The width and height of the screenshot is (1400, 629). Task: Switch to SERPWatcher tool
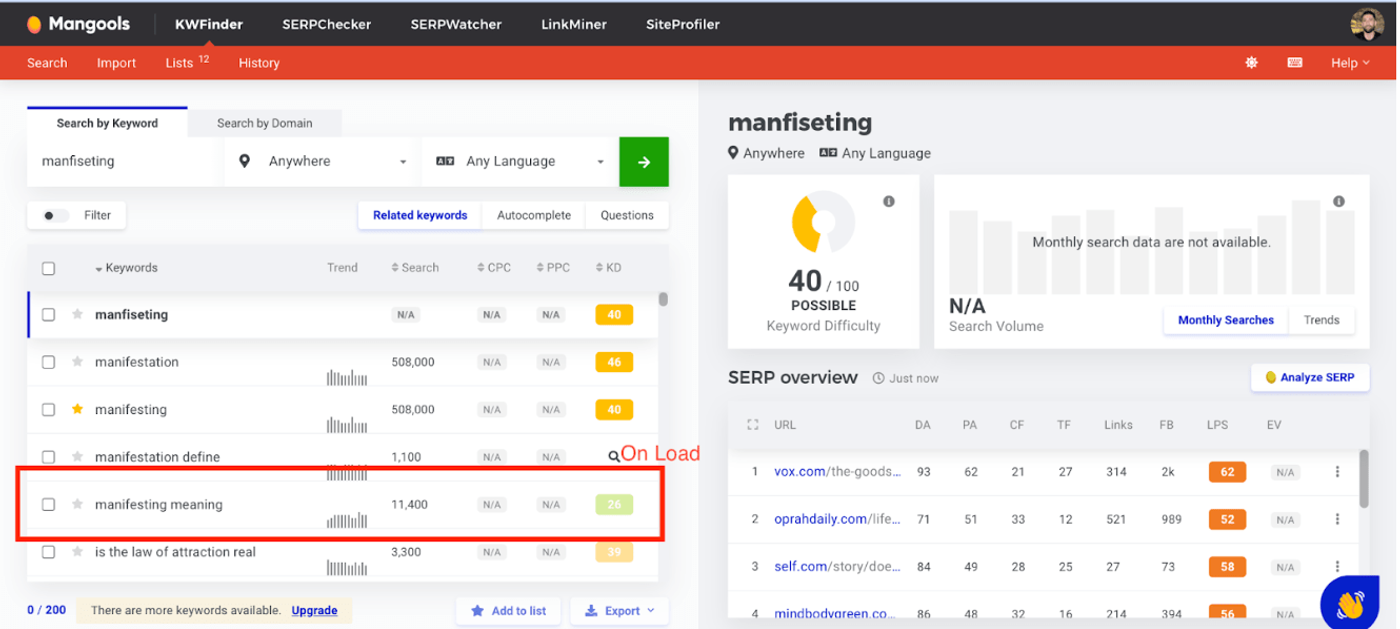pos(456,24)
